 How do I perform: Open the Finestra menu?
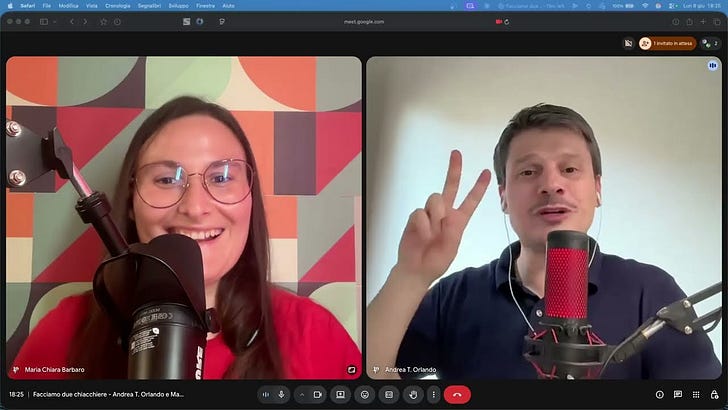[205, 6]
